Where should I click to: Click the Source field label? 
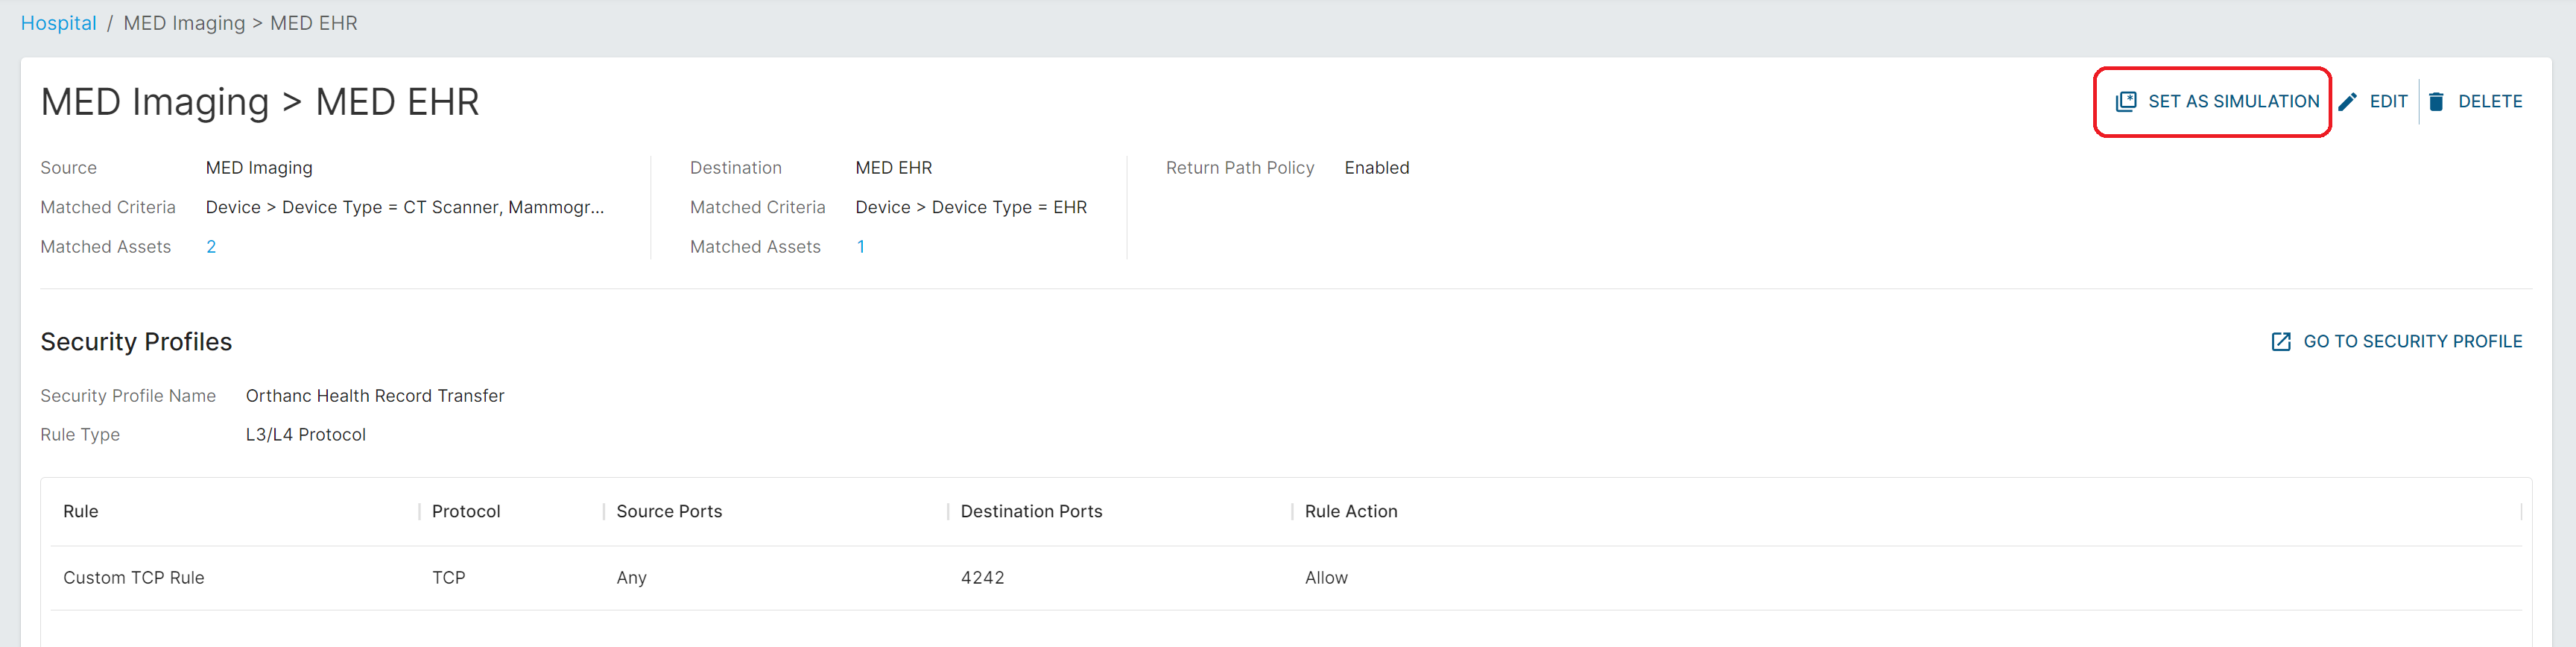coord(68,168)
